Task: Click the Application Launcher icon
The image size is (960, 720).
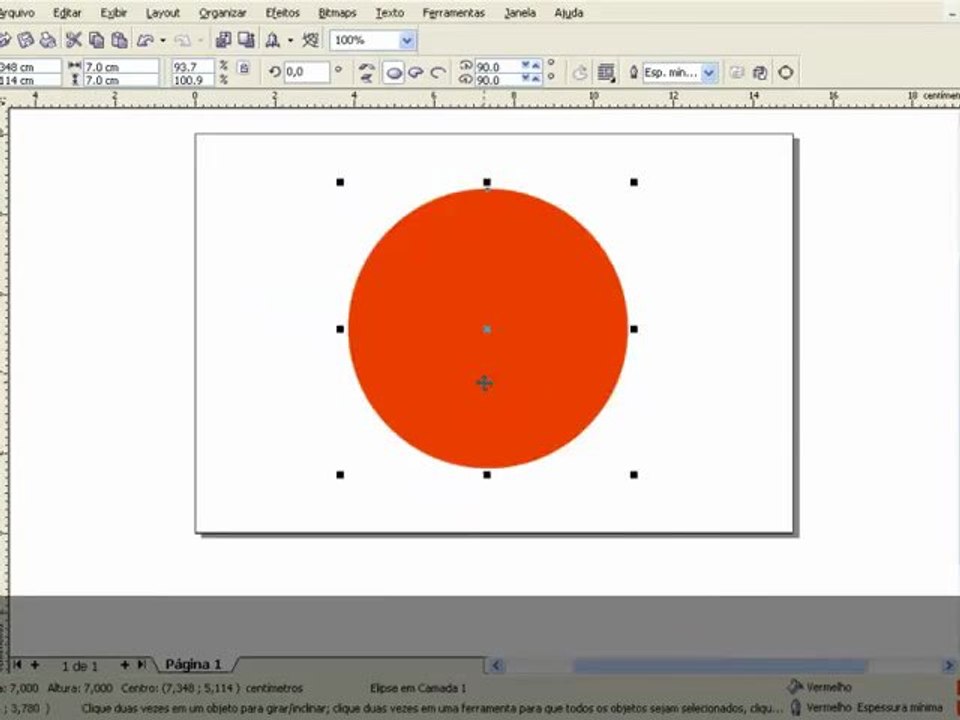Action: [x=272, y=40]
